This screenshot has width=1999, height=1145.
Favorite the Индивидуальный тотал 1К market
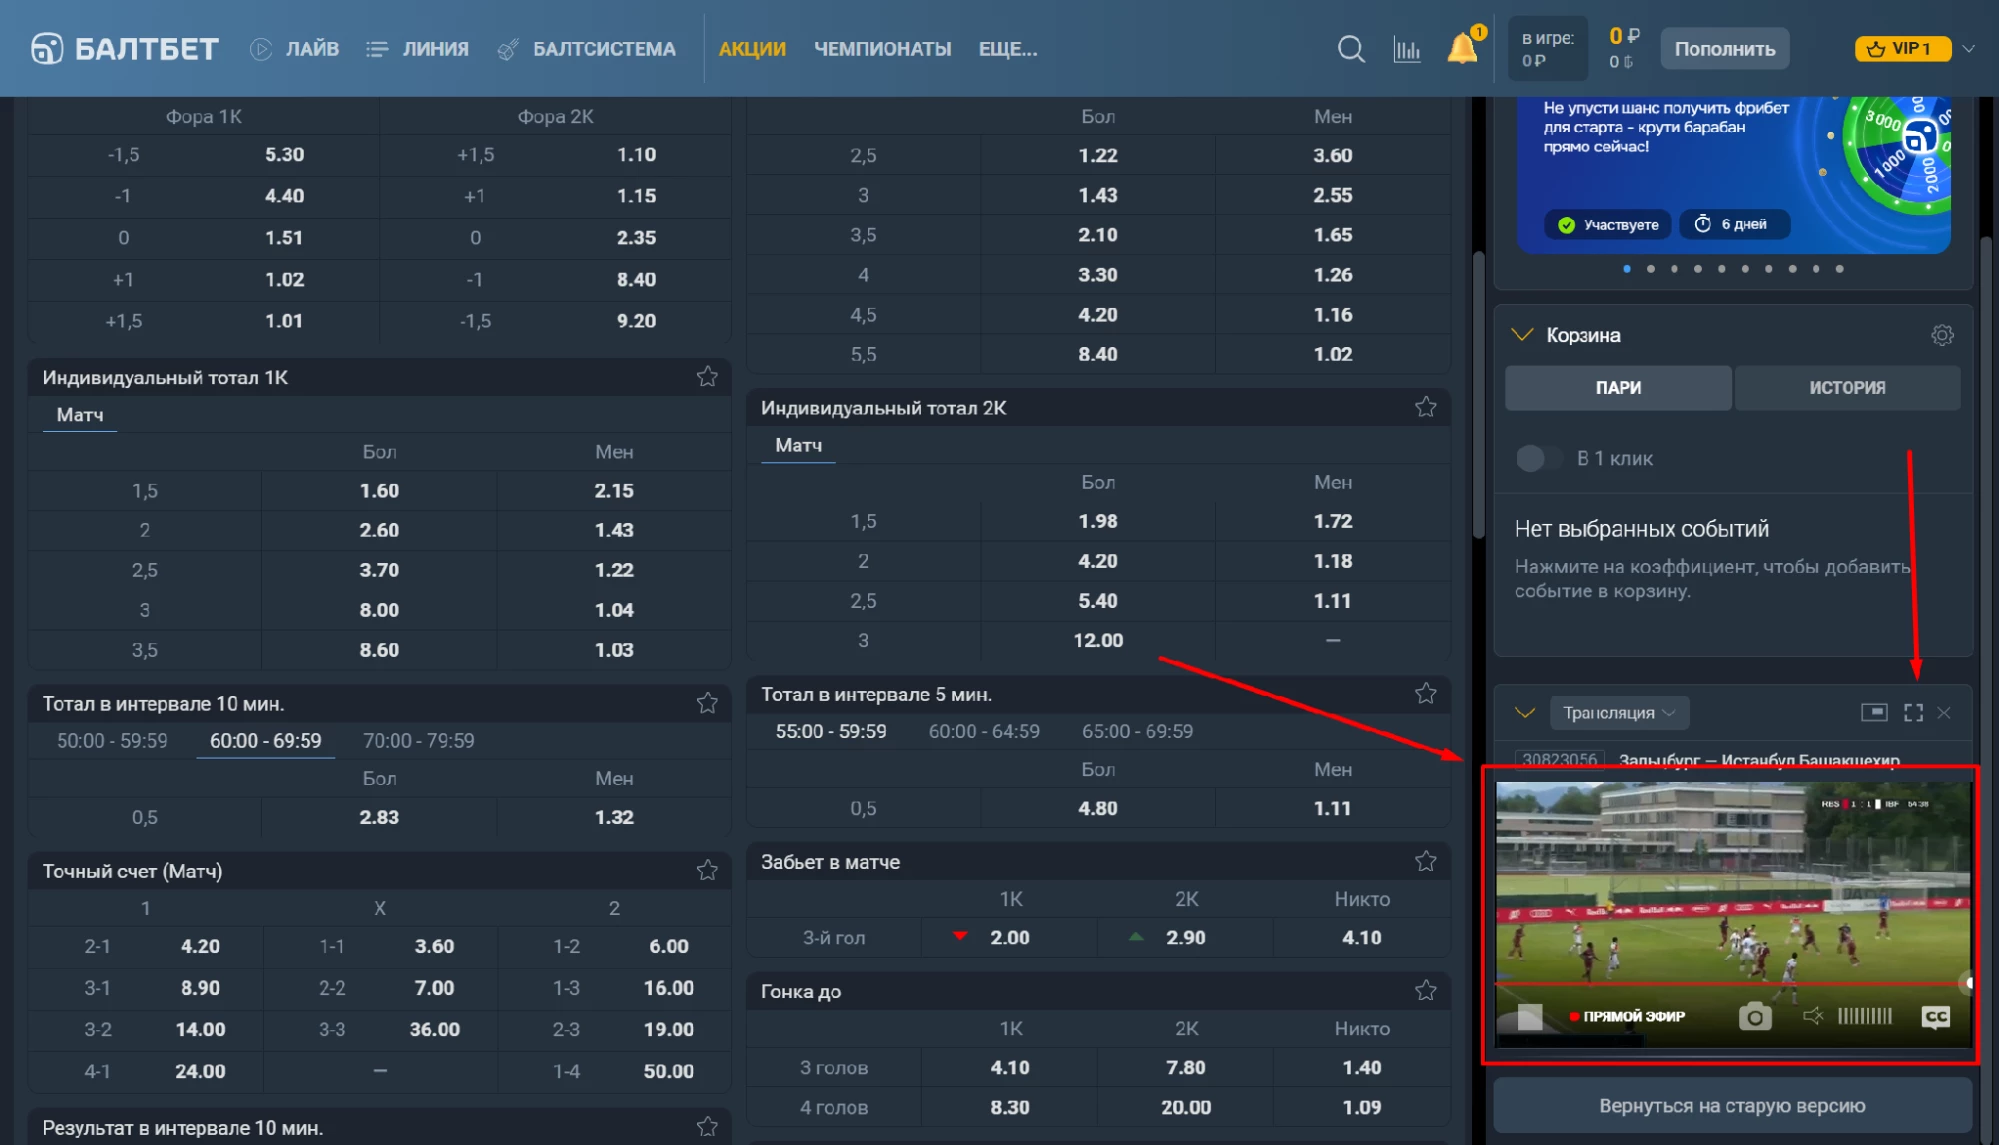click(707, 377)
